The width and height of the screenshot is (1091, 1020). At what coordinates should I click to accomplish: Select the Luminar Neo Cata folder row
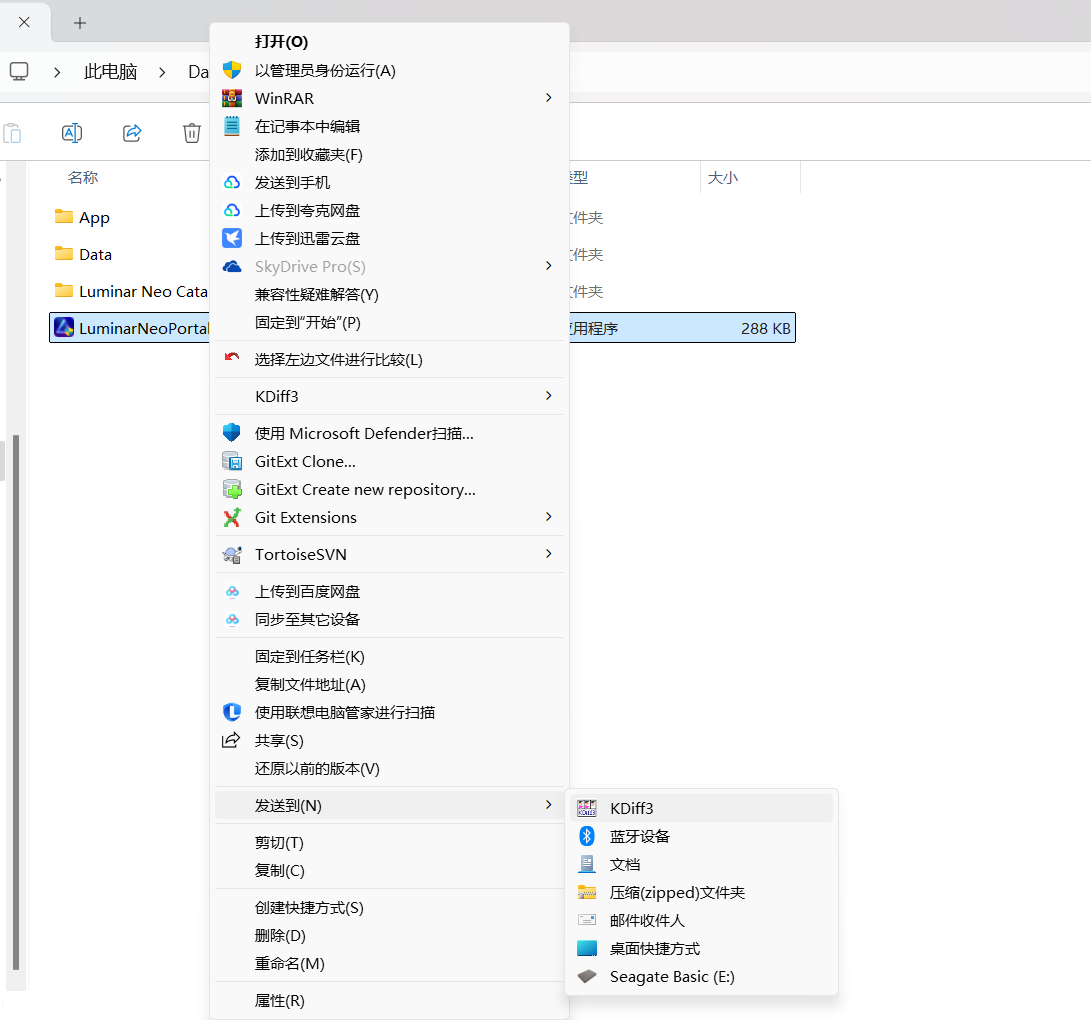(x=129, y=291)
